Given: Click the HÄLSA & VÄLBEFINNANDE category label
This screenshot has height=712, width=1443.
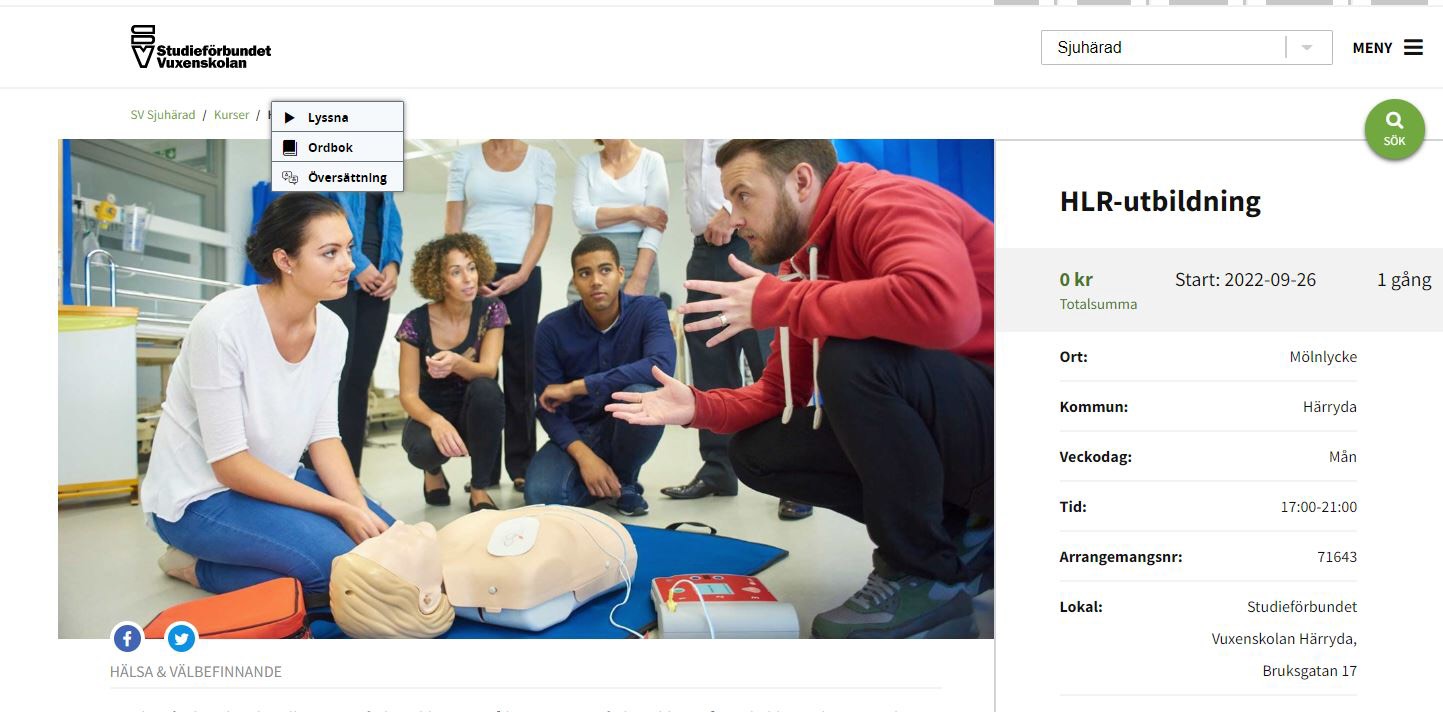Looking at the screenshot, I should click(196, 672).
